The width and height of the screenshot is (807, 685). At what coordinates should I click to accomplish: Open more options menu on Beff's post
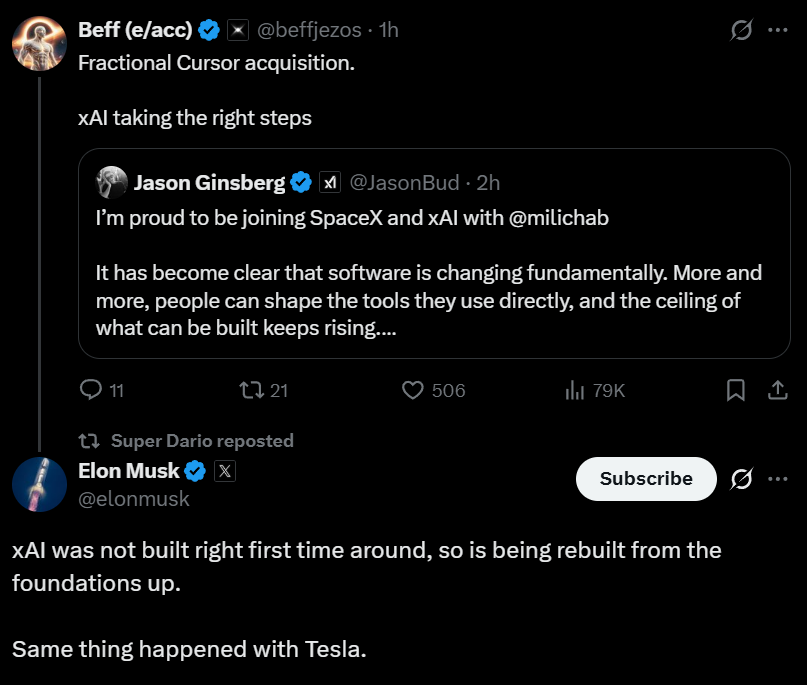[x=777, y=30]
